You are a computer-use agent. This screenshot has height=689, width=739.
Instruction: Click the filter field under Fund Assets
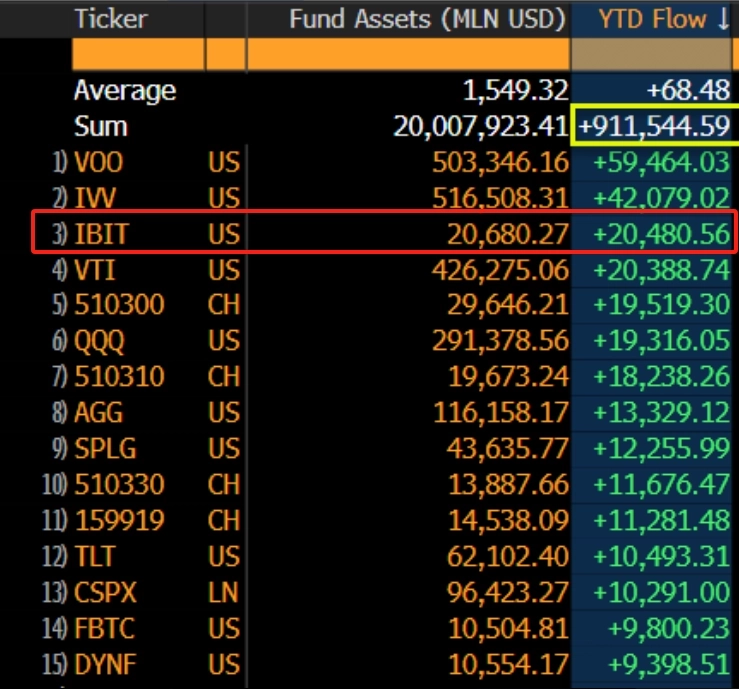coord(407,54)
